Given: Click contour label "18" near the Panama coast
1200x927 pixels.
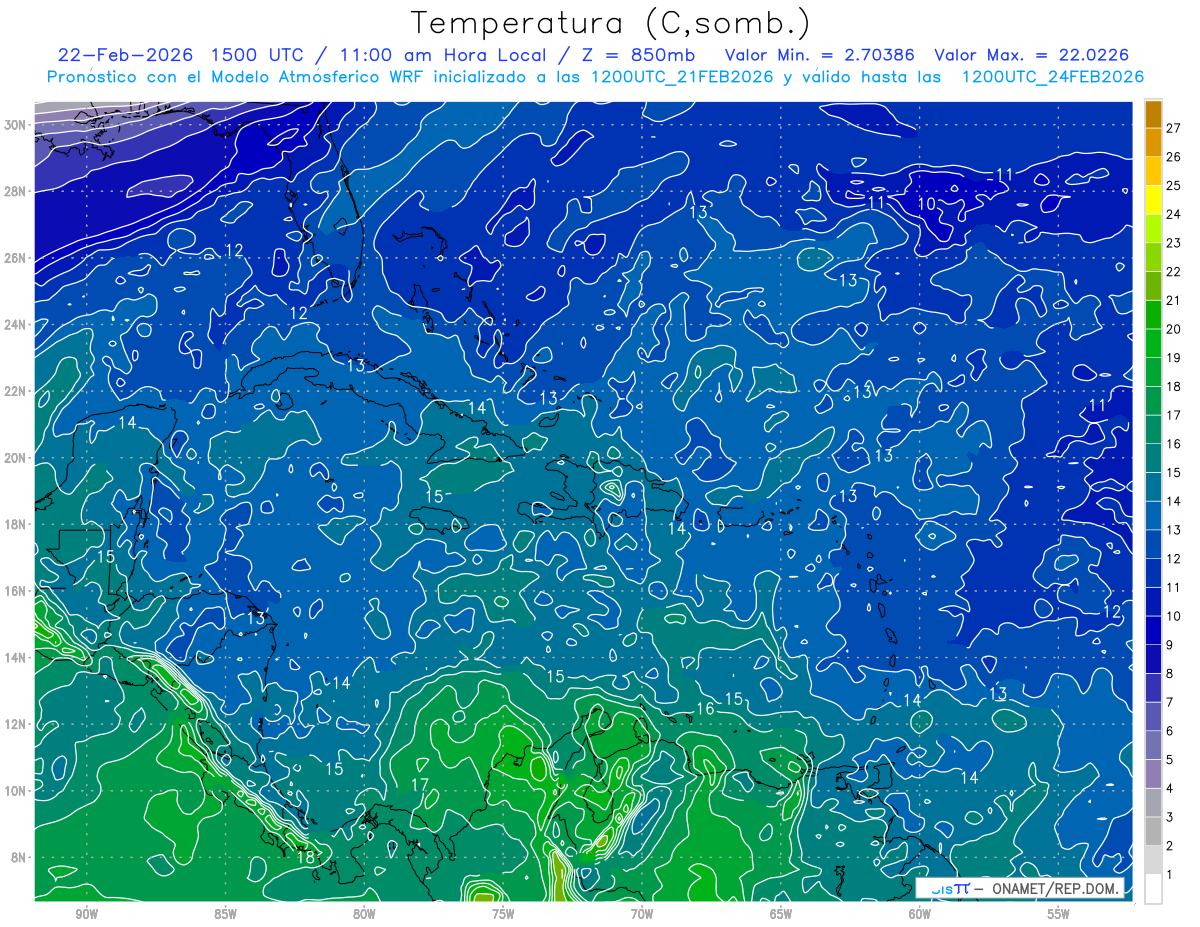Looking at the screenshot, I should tap(307, 857).
